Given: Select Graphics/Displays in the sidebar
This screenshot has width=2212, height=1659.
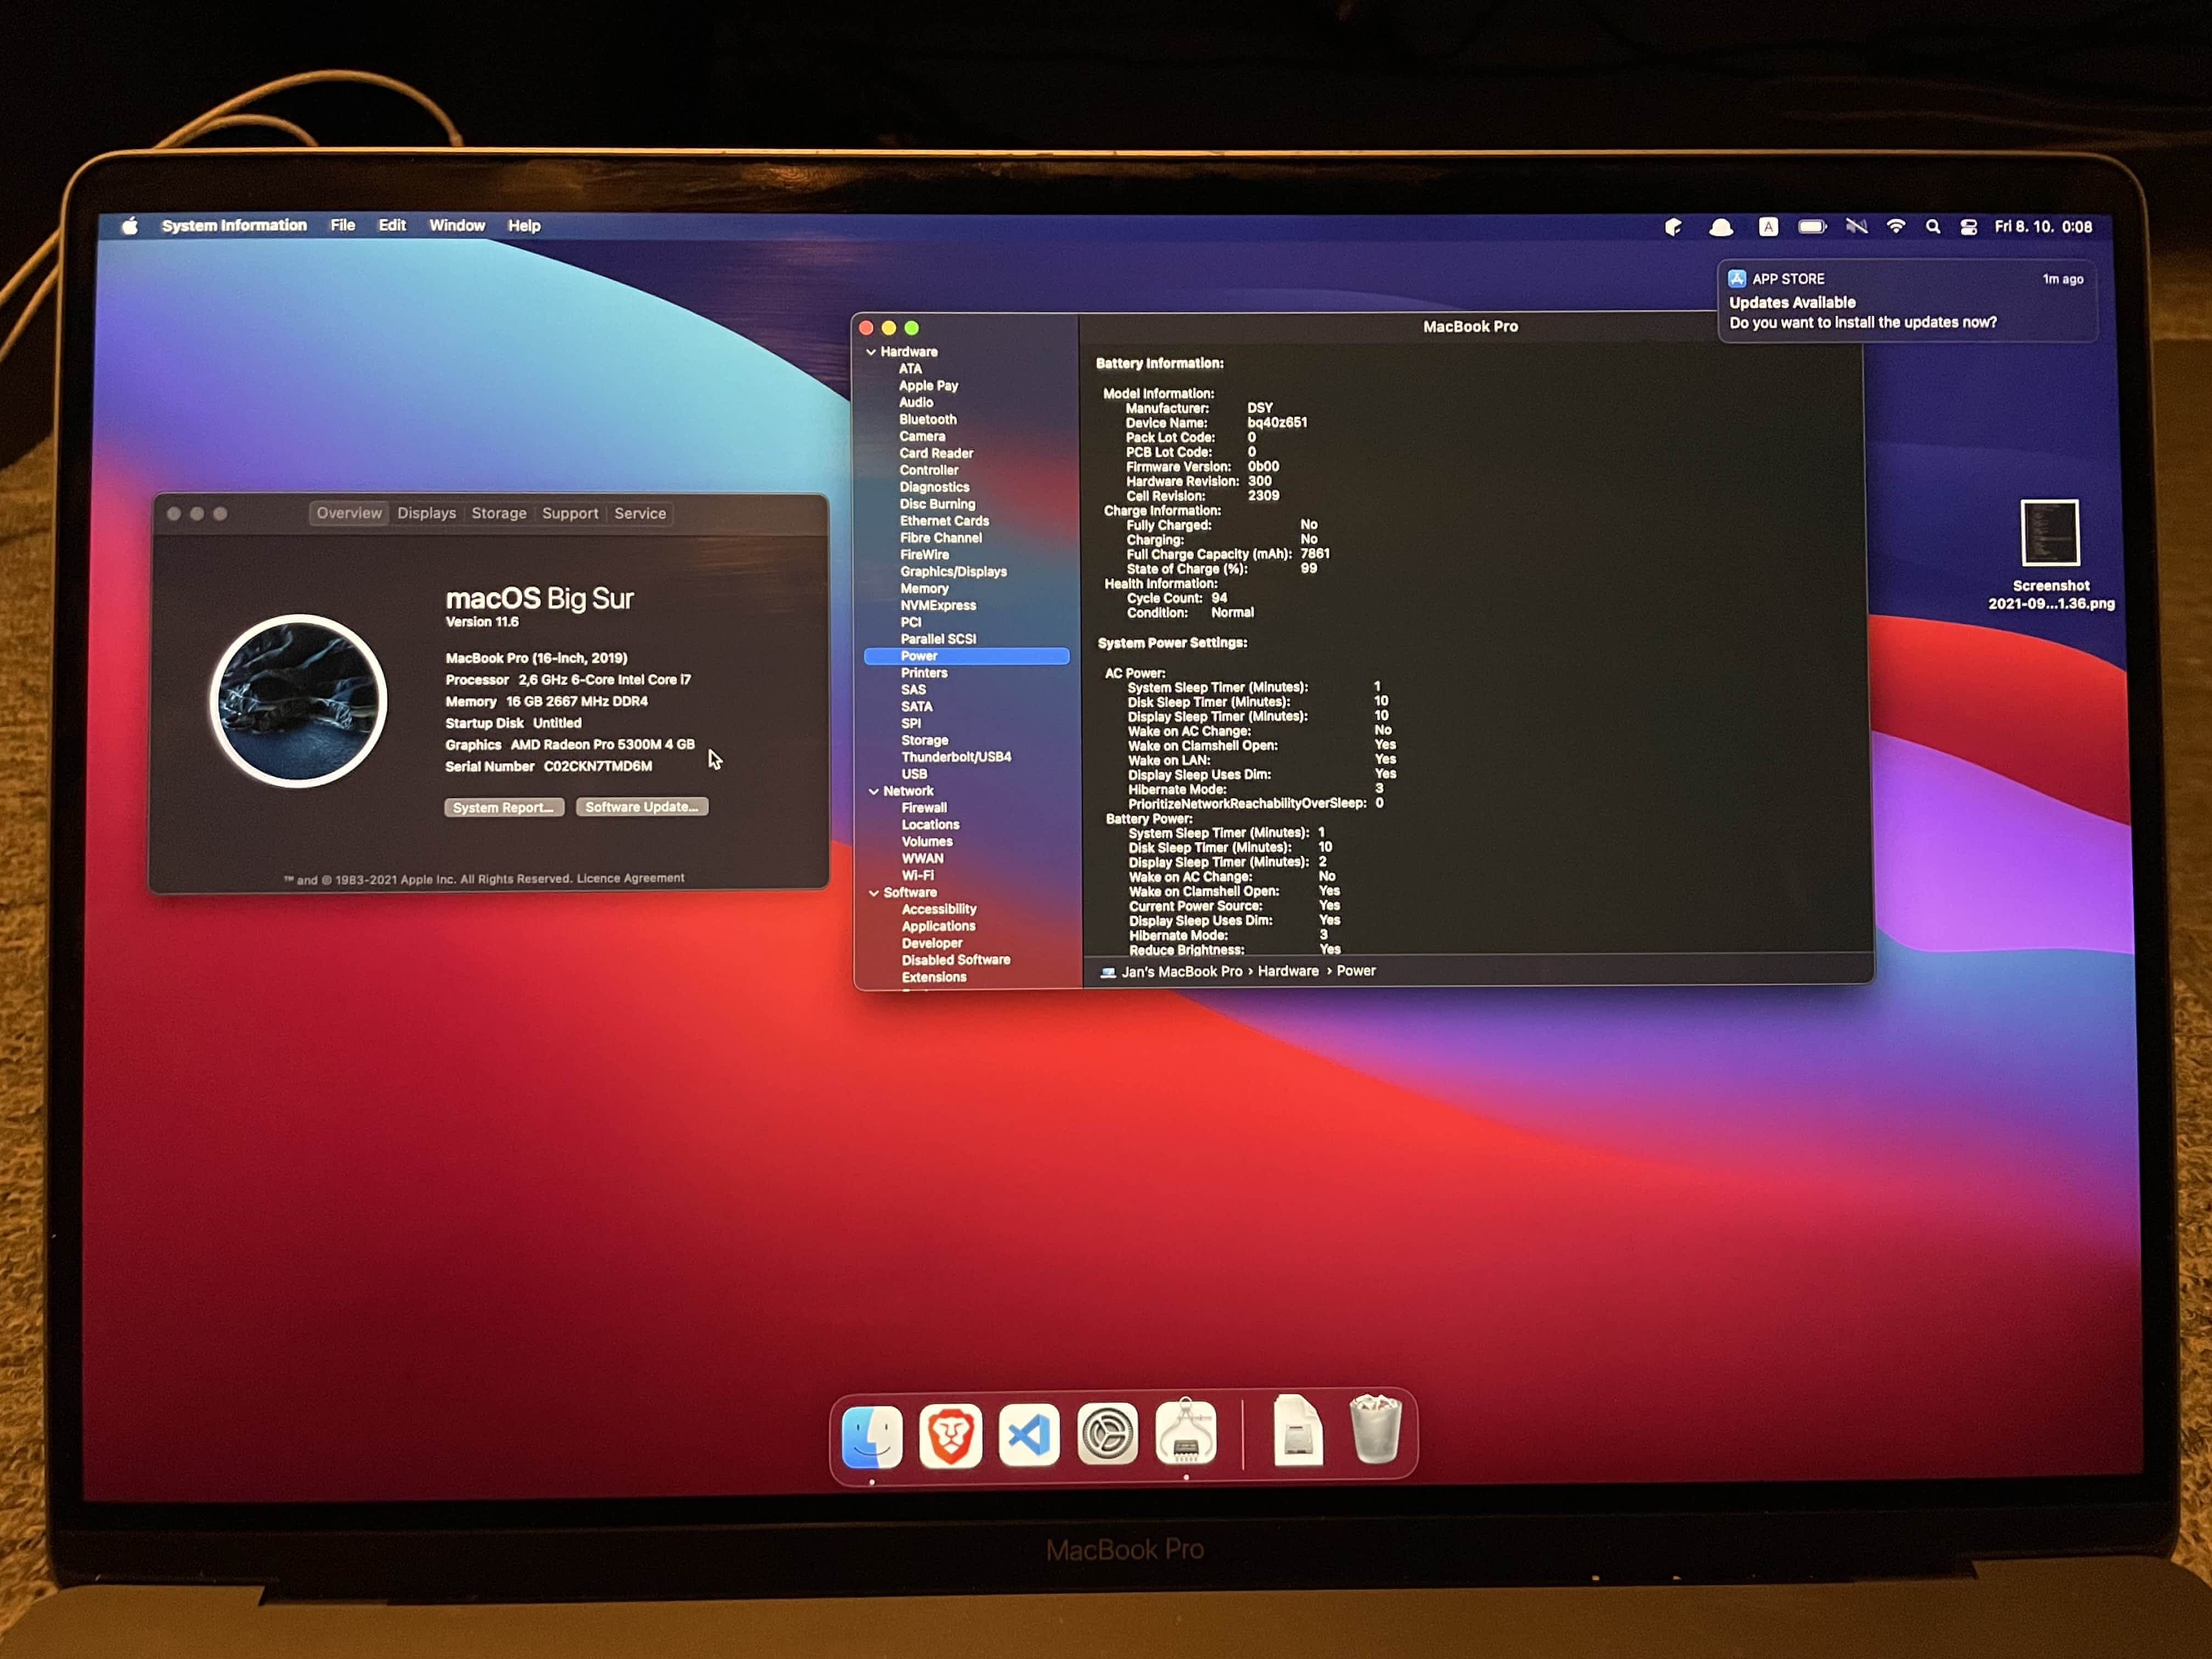Looking at the screenshot, I should click(953, 572).
